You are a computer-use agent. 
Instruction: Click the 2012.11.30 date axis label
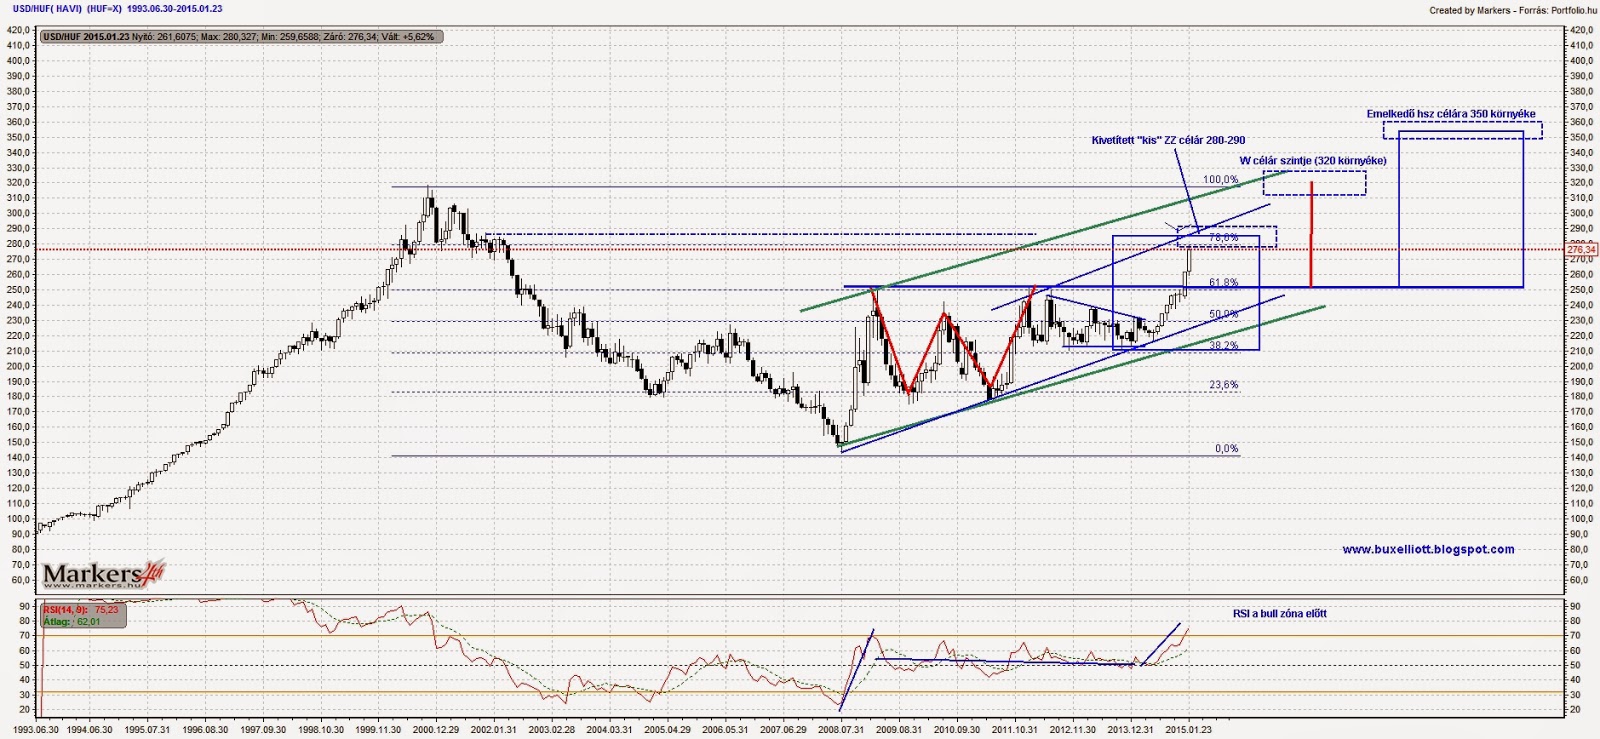(1072, 731)
